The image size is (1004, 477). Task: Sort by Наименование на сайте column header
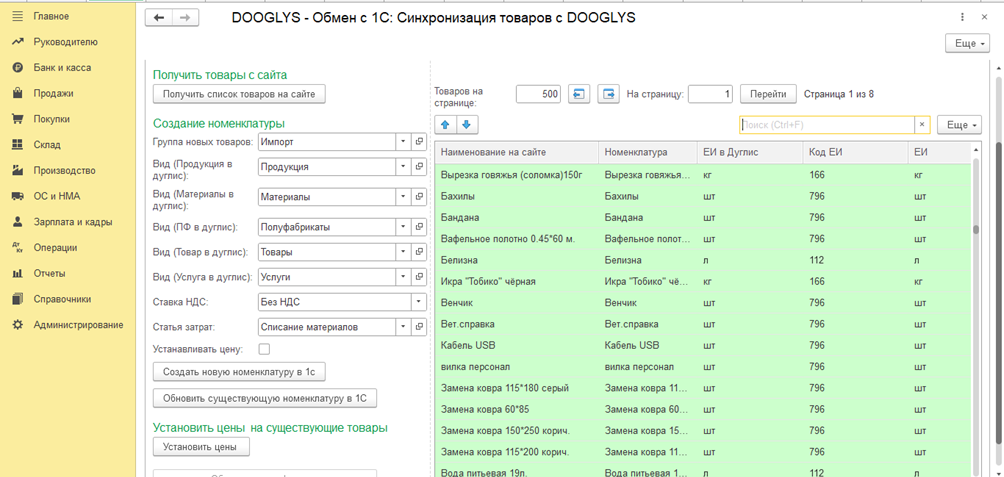(x=516, y=152)
